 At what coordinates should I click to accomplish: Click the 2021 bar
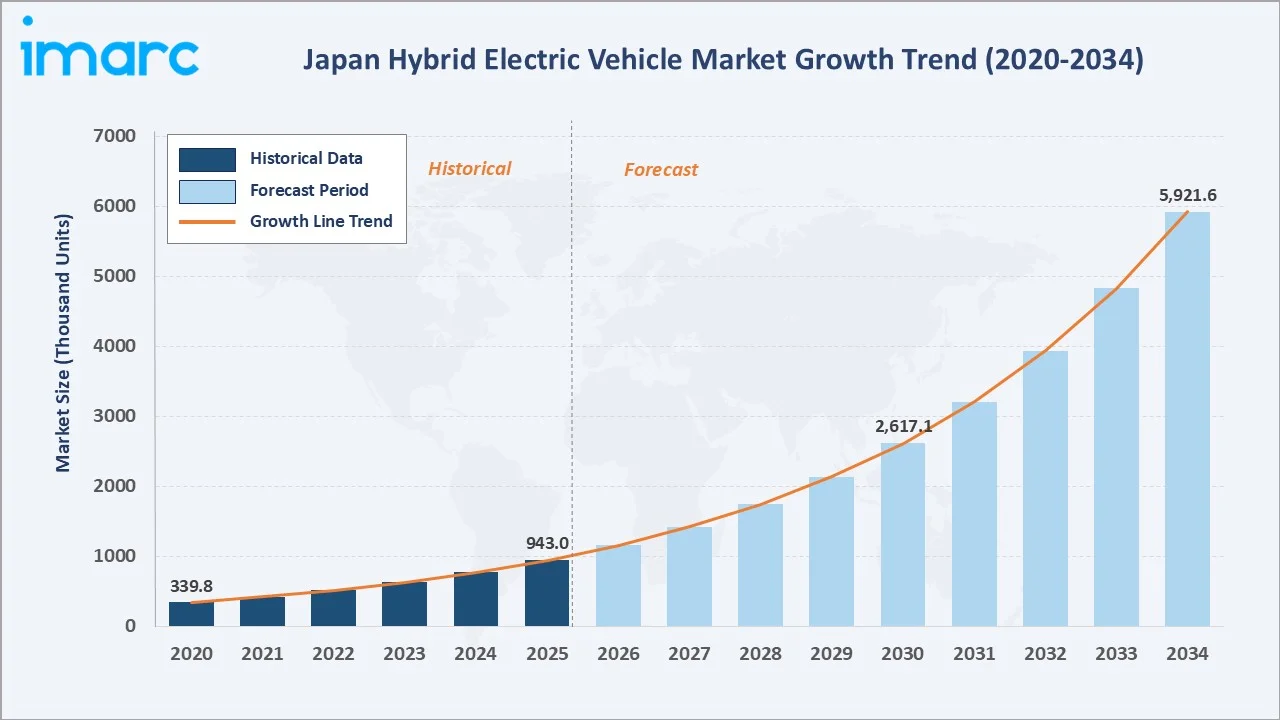pyautogui.click(x=262, y=611)
